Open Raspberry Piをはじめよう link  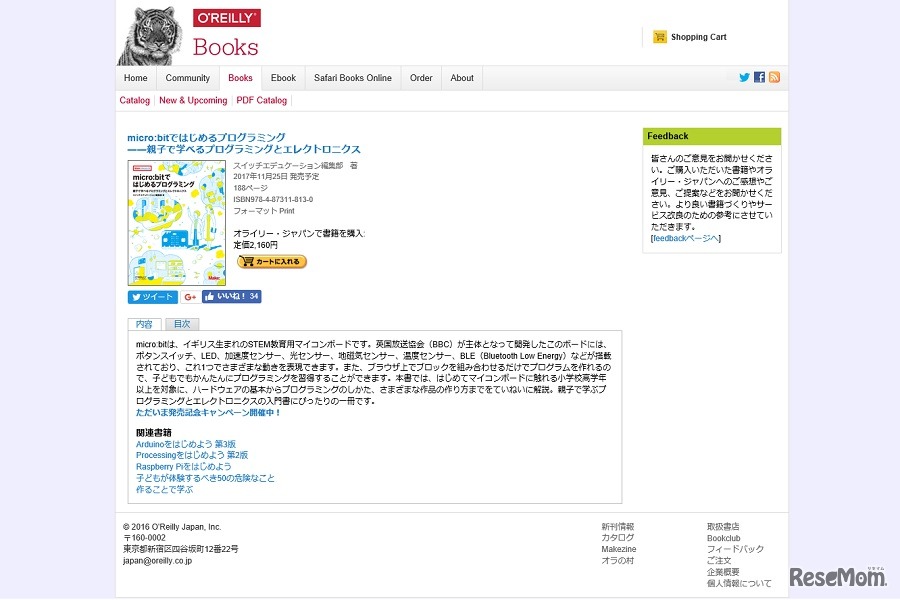click(184, 467)
